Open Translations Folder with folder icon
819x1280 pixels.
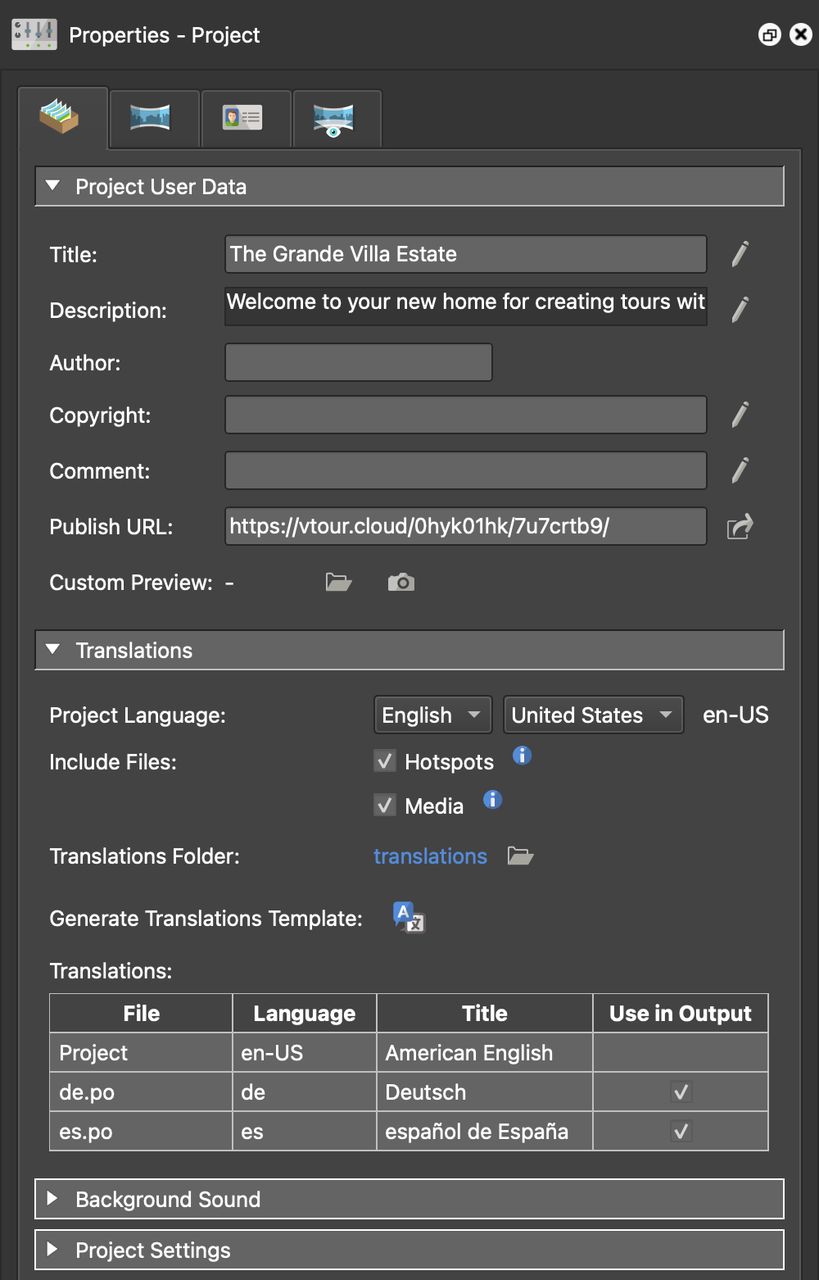click(520, 856)
